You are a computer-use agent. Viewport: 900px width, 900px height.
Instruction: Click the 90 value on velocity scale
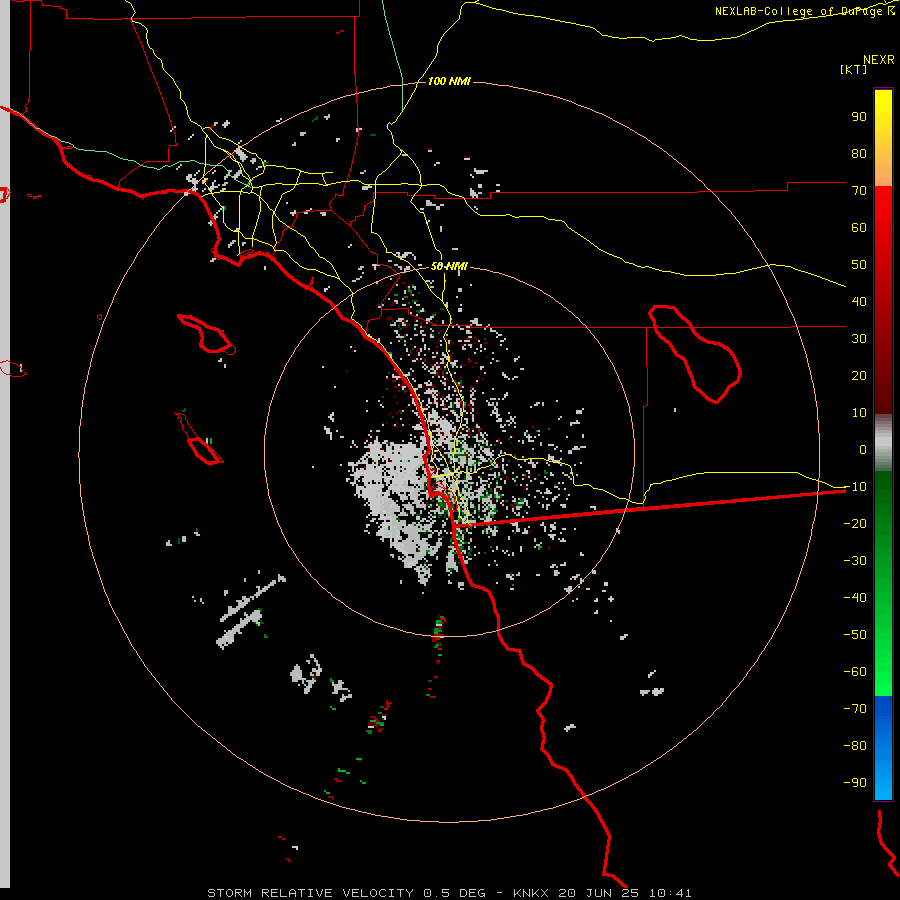[859, 117]
